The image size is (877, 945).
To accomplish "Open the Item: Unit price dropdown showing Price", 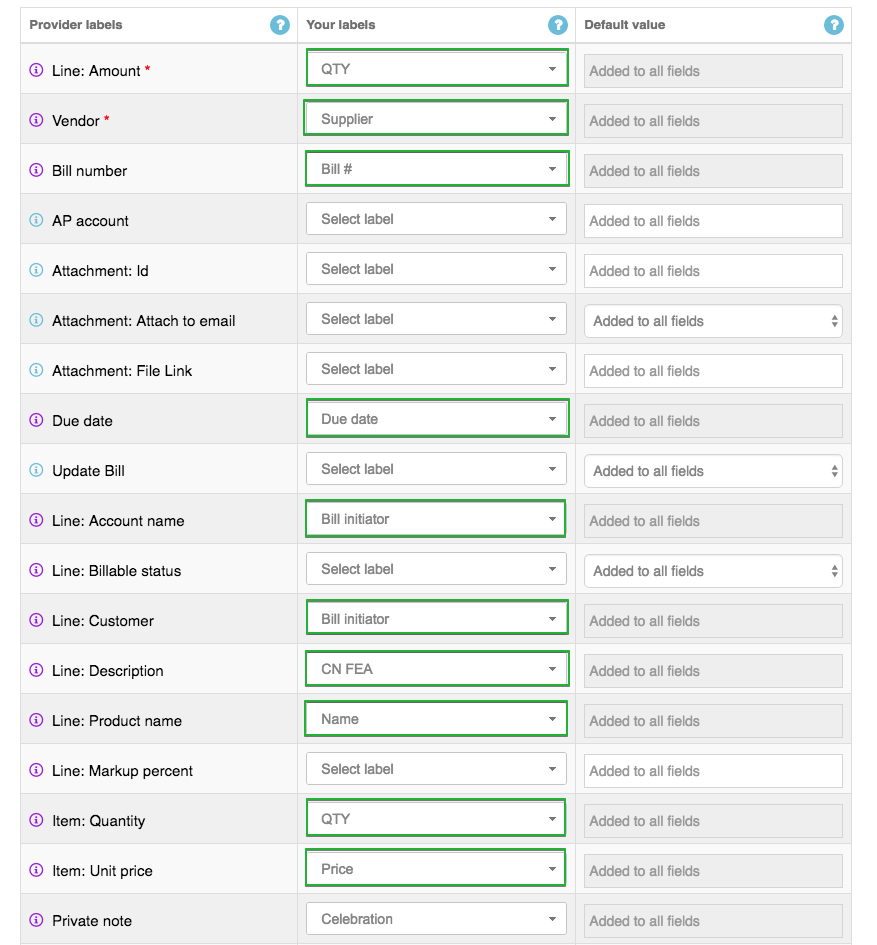I will point(436,869).
